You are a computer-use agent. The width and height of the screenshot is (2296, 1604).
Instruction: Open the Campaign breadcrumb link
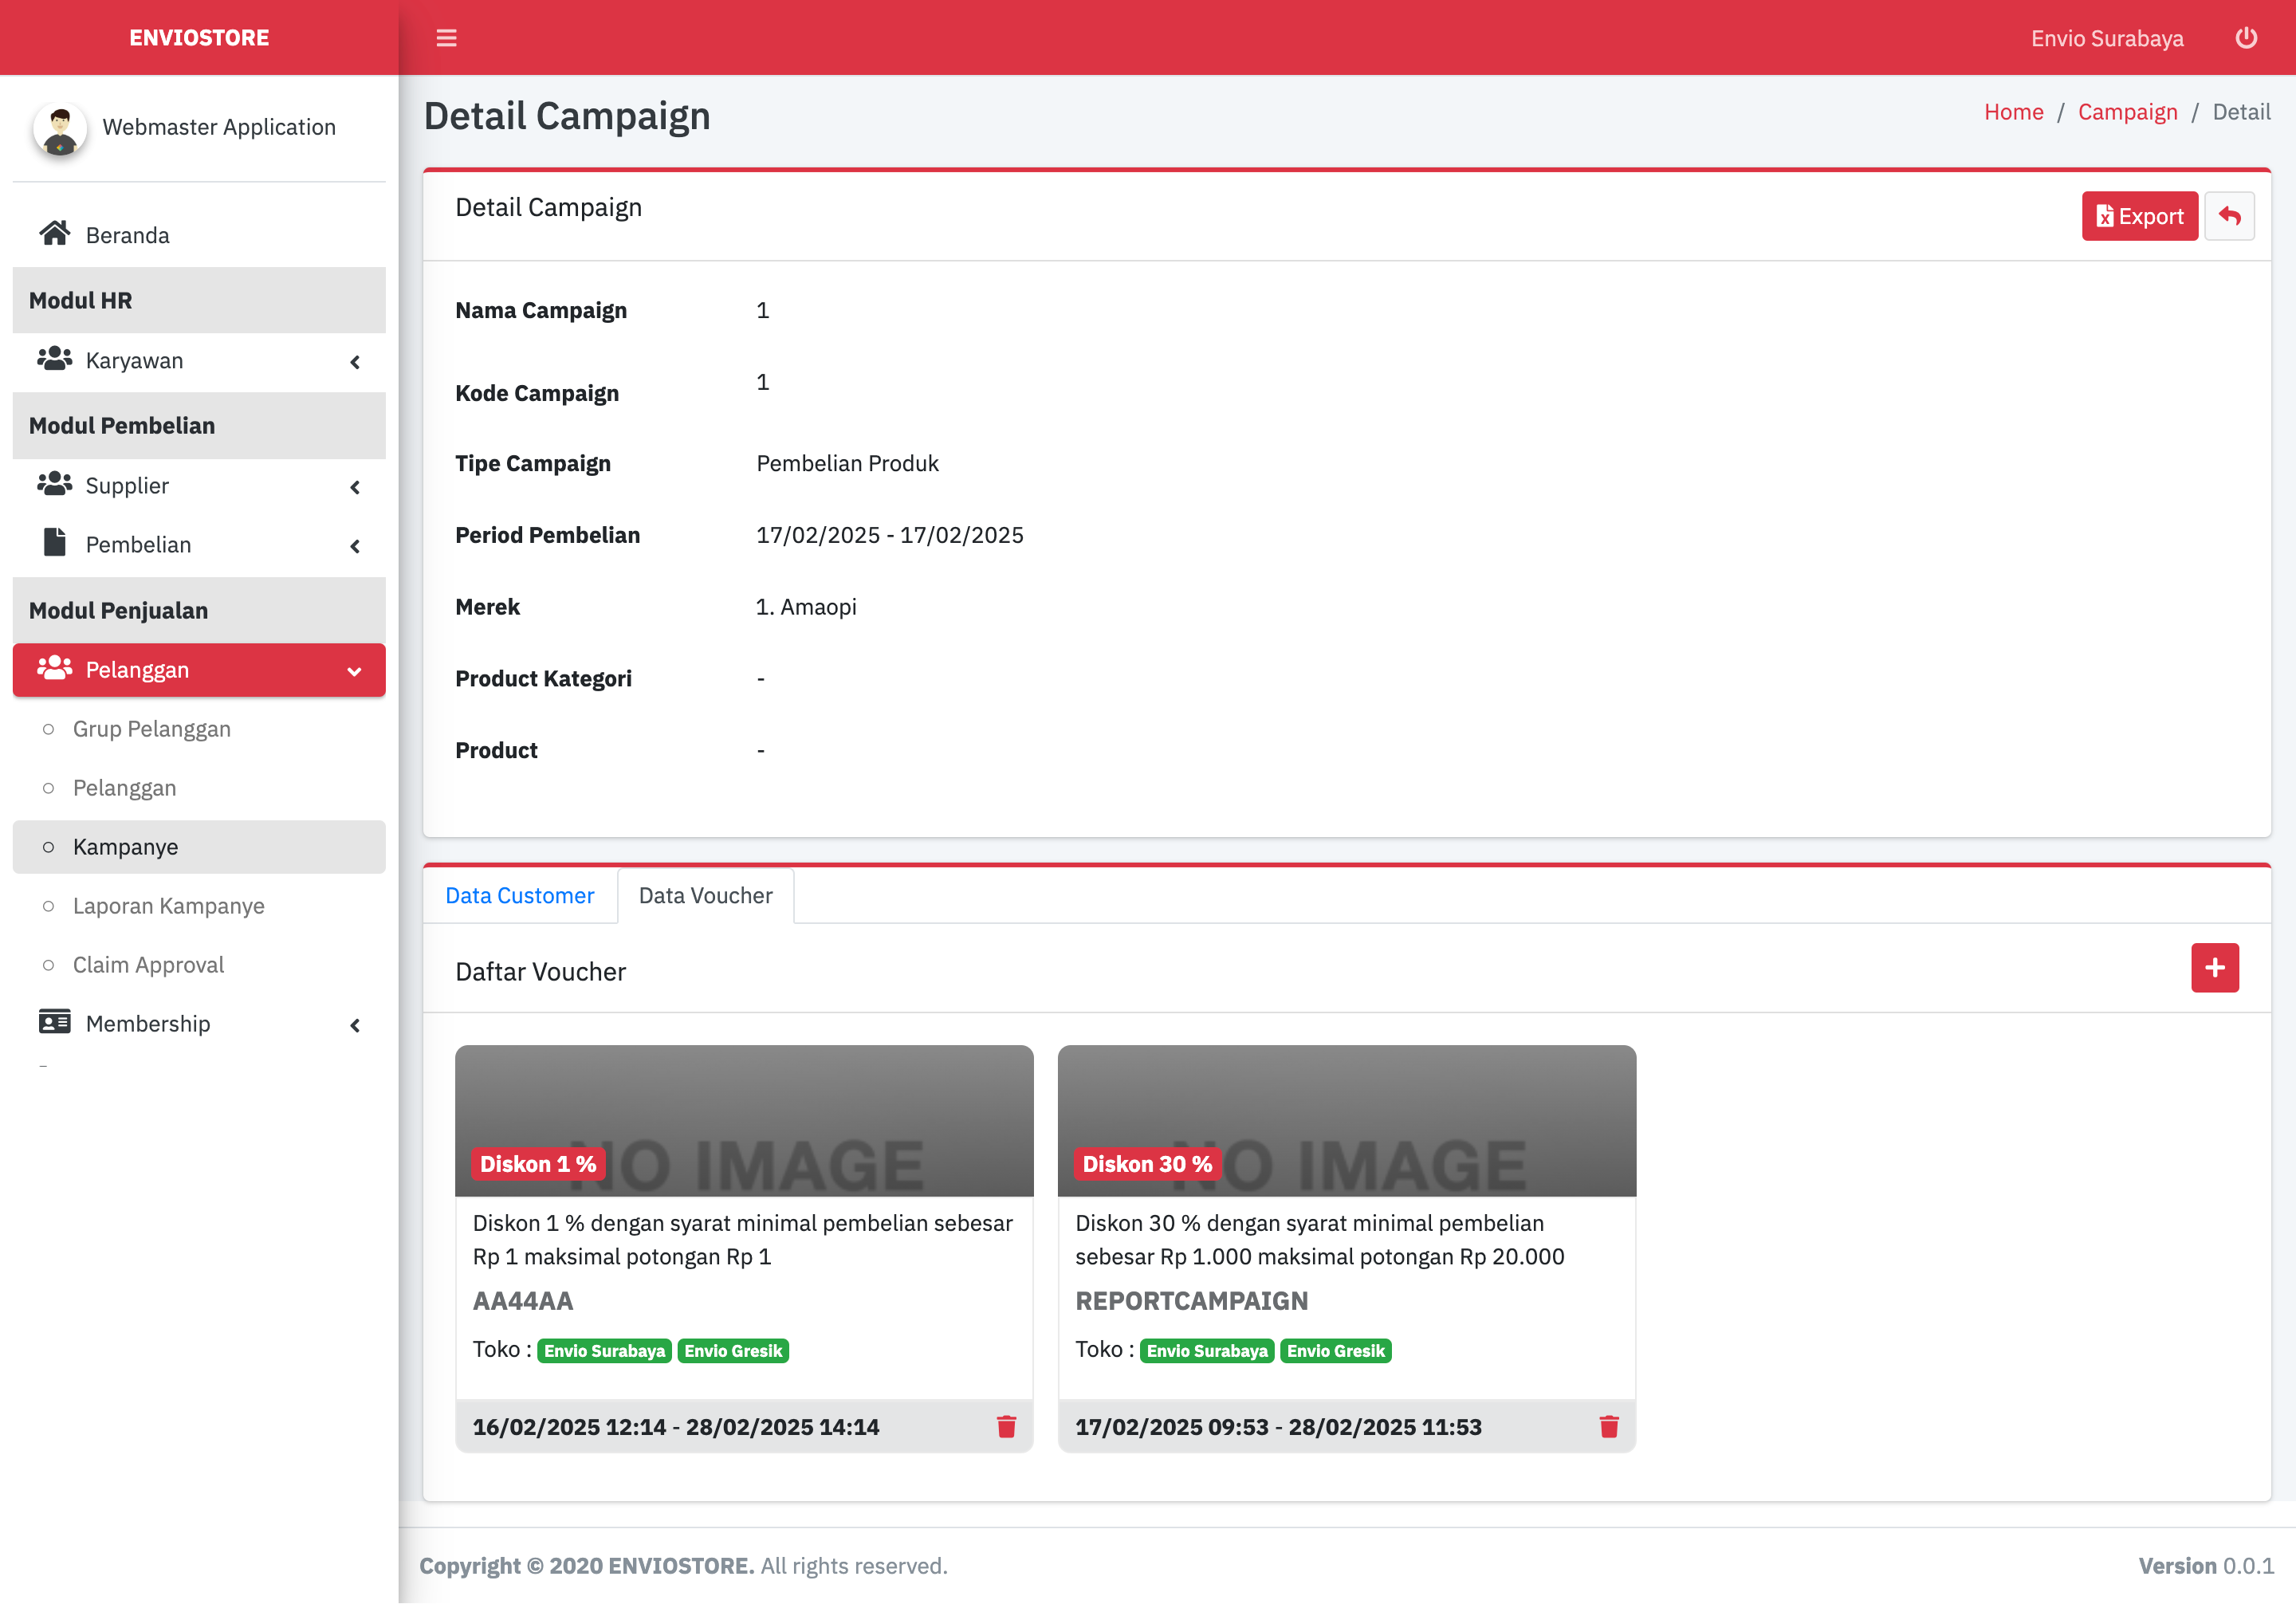(x=2126, y=112)
